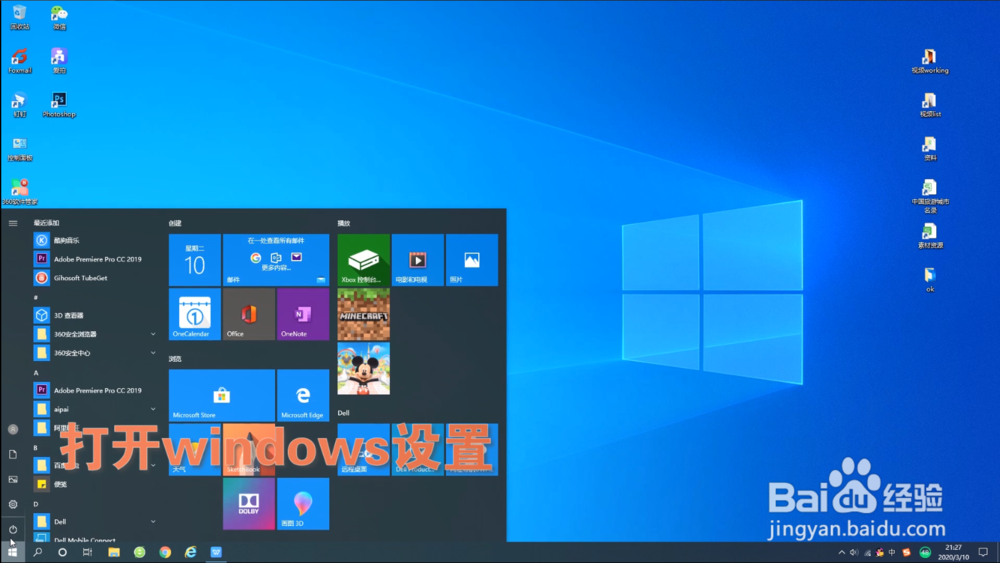Open the 3D 查看器 app entry
The height and width of the screenshot is (563, 1000).
click(94, 315)
